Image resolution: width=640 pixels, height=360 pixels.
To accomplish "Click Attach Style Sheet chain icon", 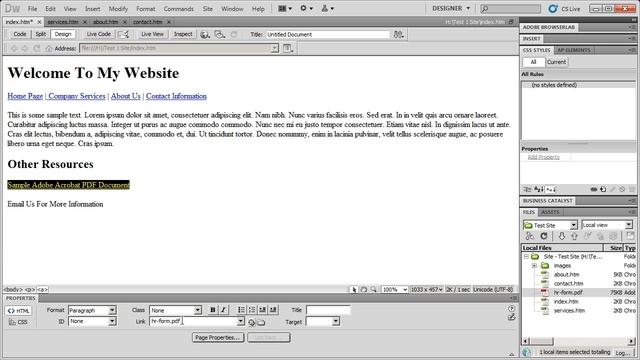I will (x=594, y=189).
